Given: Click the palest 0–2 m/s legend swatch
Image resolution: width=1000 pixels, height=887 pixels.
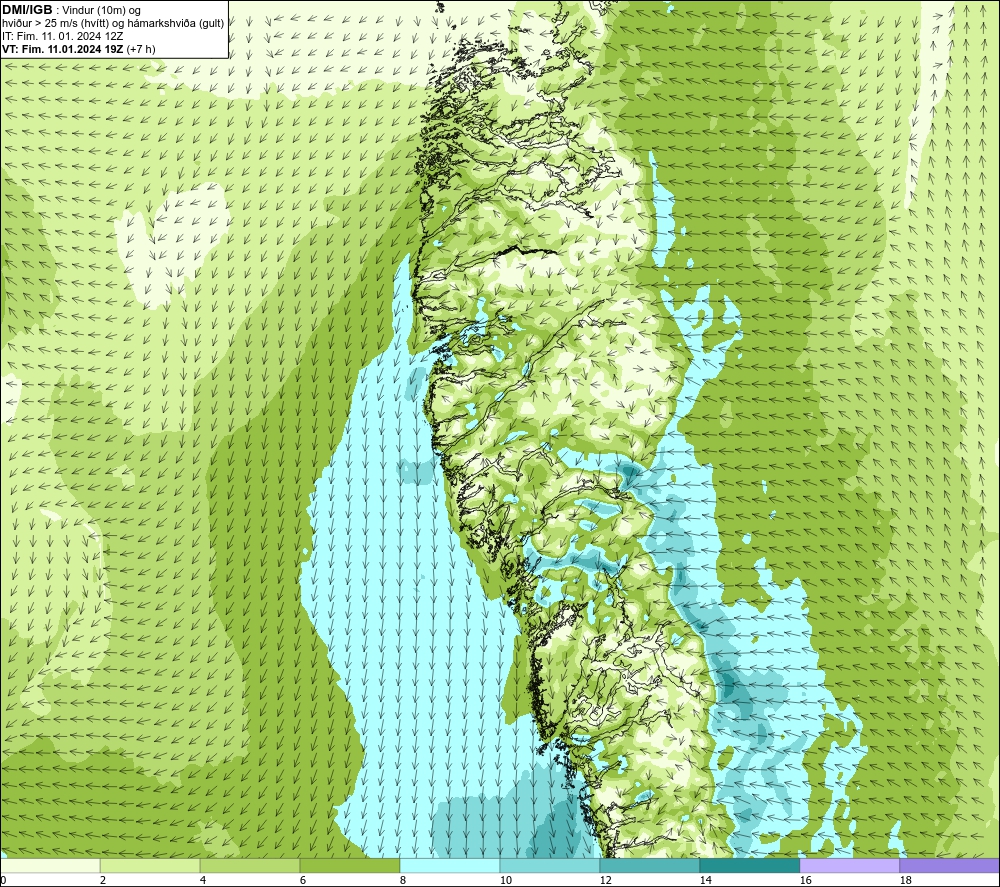Looking at the screenshot, I should pyautogui.click(x=50, y=865).
